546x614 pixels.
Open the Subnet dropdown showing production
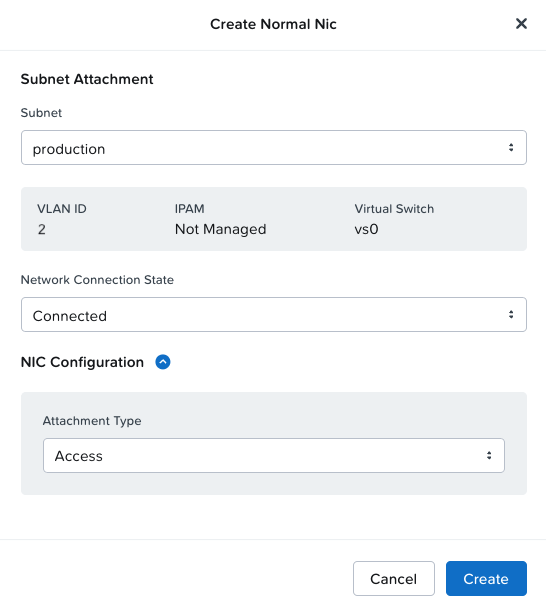(274, 148)
